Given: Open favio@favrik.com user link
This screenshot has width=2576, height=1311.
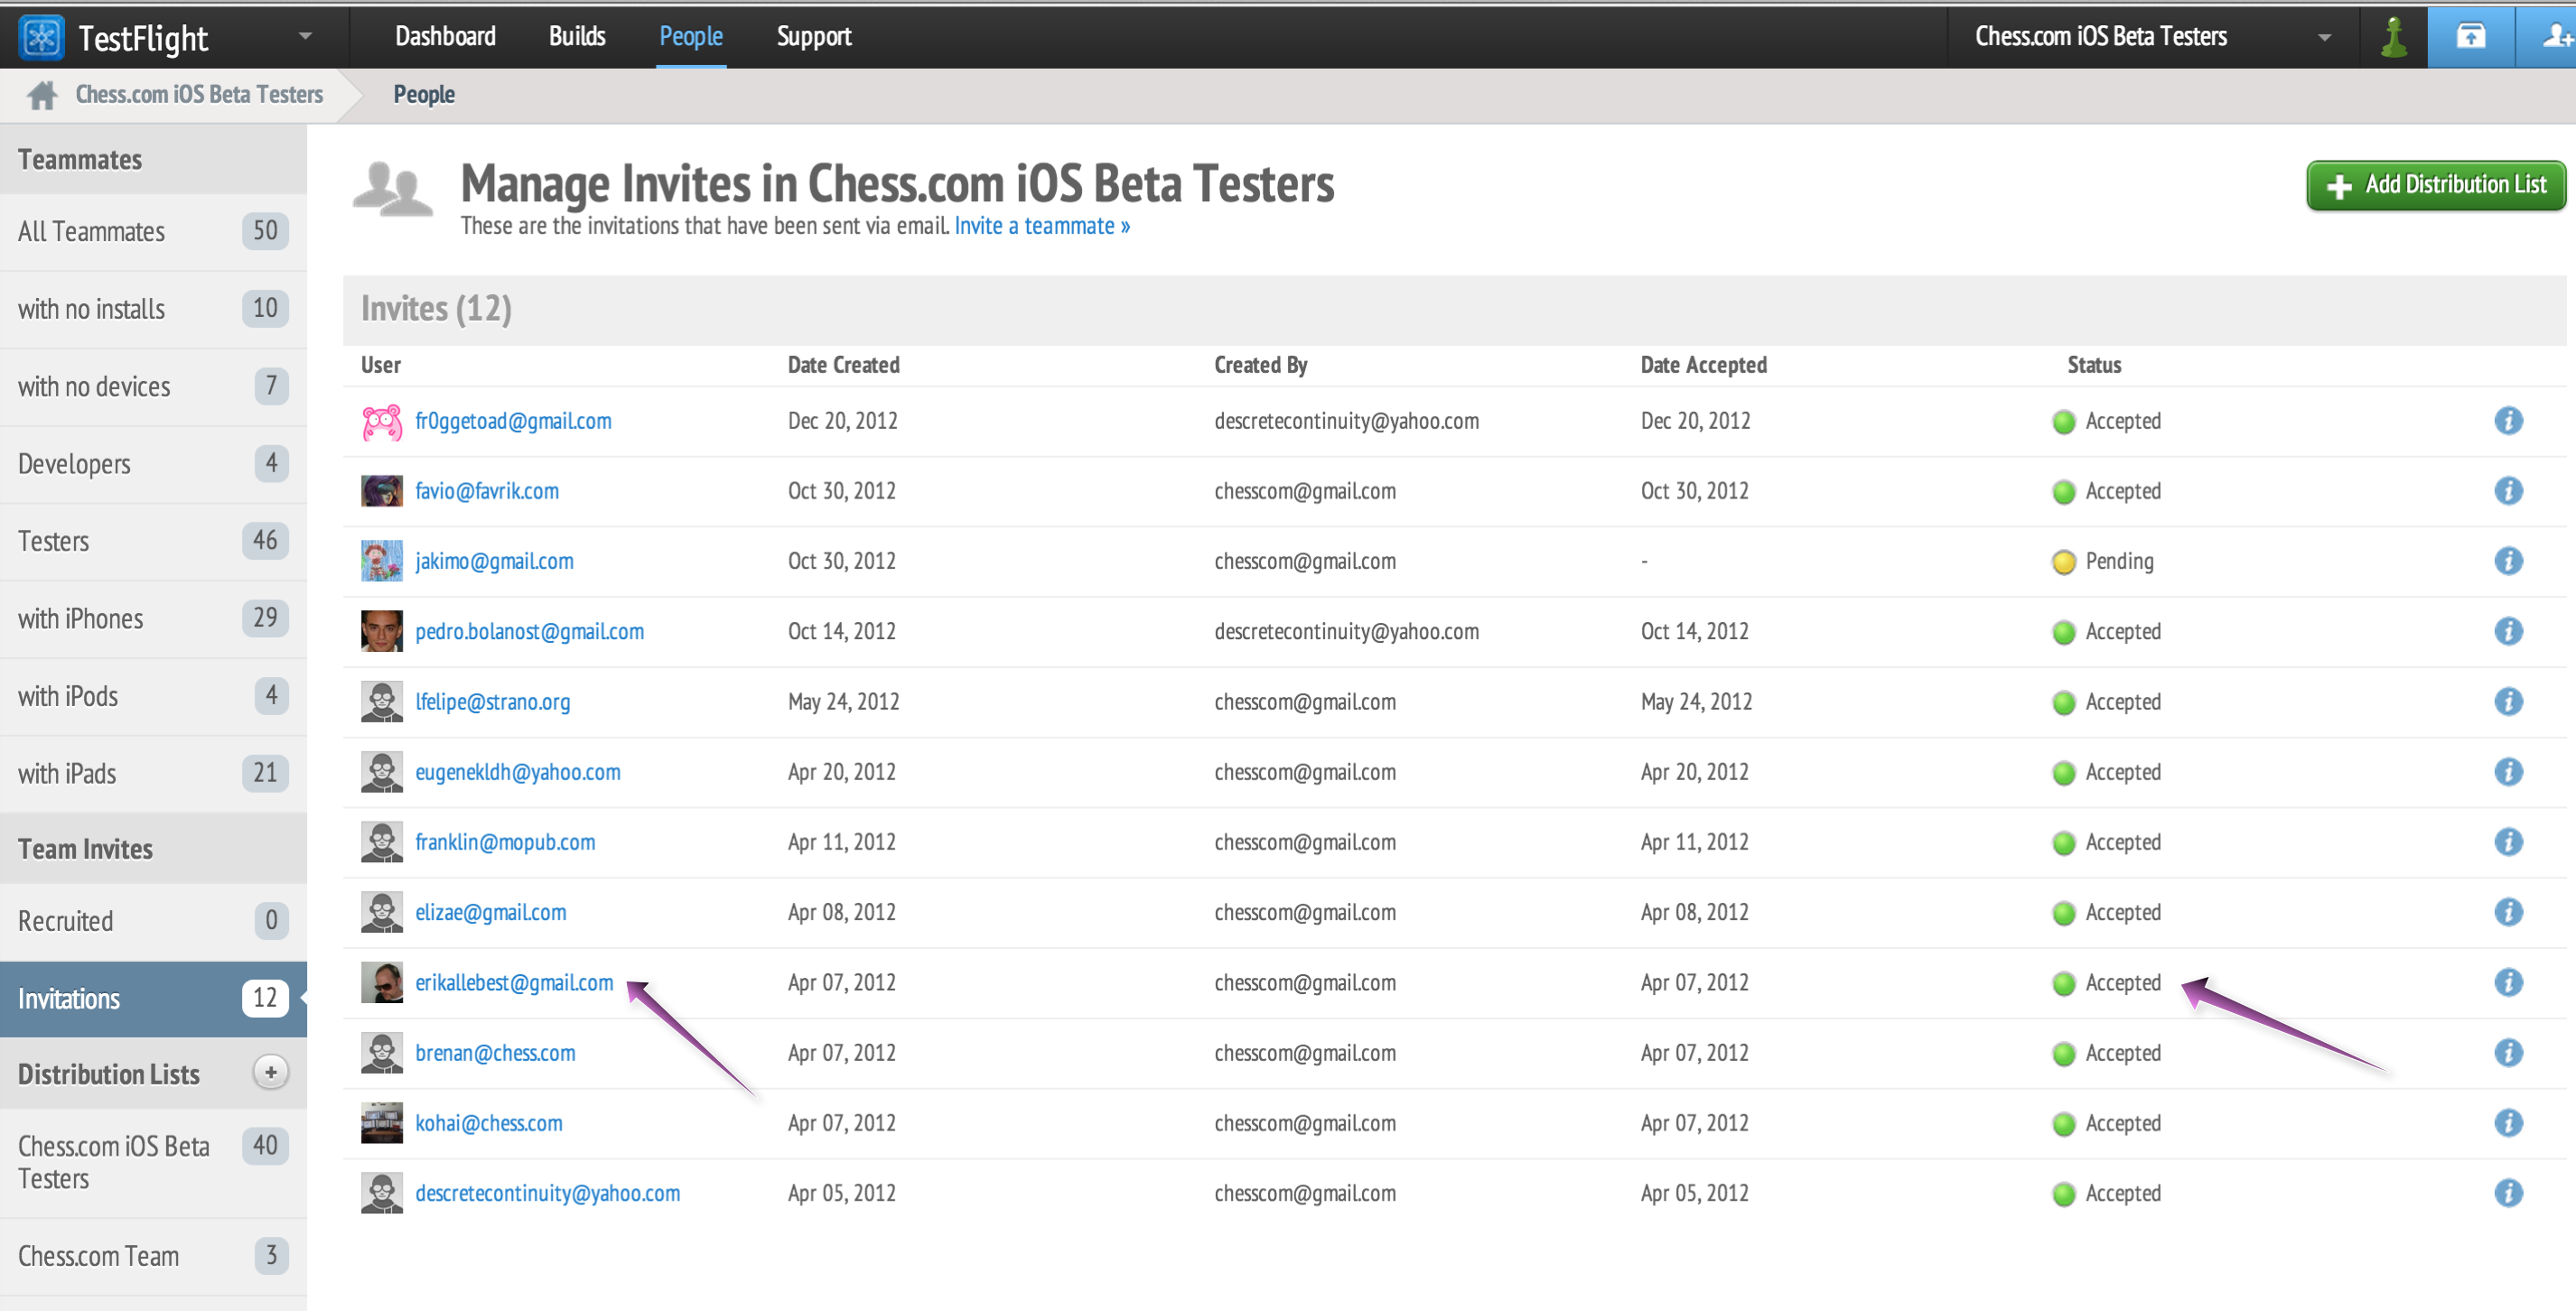Looking at the screenshot, I should pyautogui.click(x=487, y=491).
